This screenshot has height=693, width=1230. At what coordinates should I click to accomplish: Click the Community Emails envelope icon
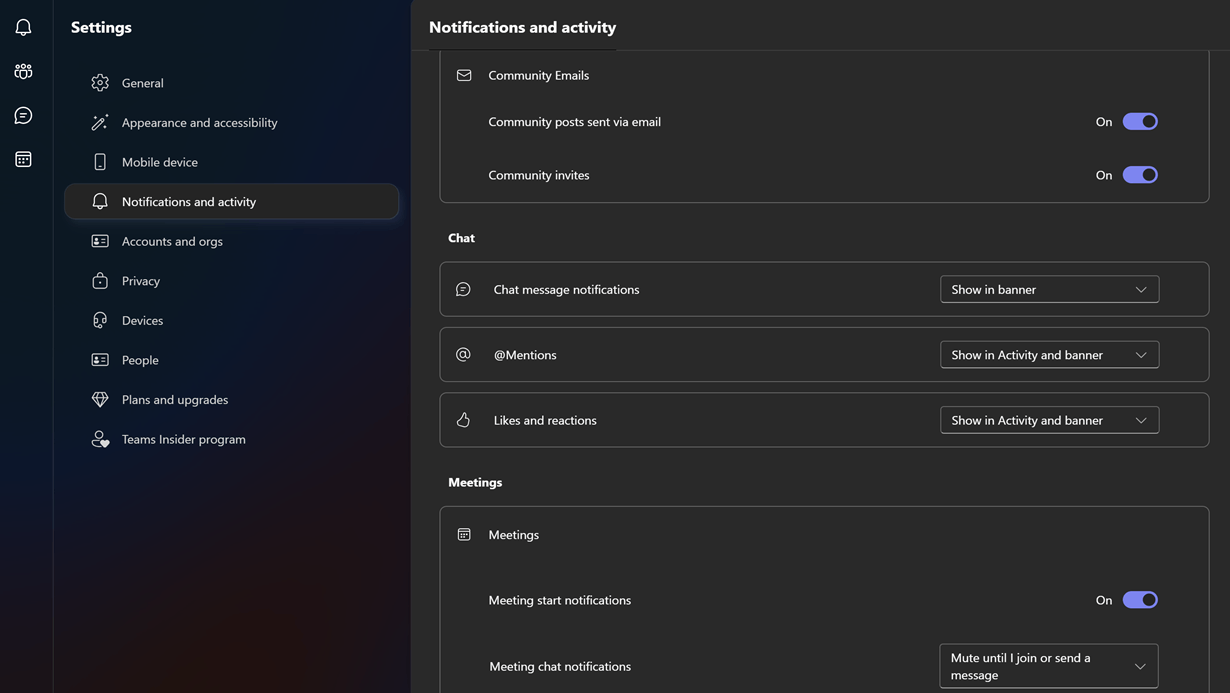click(x=464, y=75)
